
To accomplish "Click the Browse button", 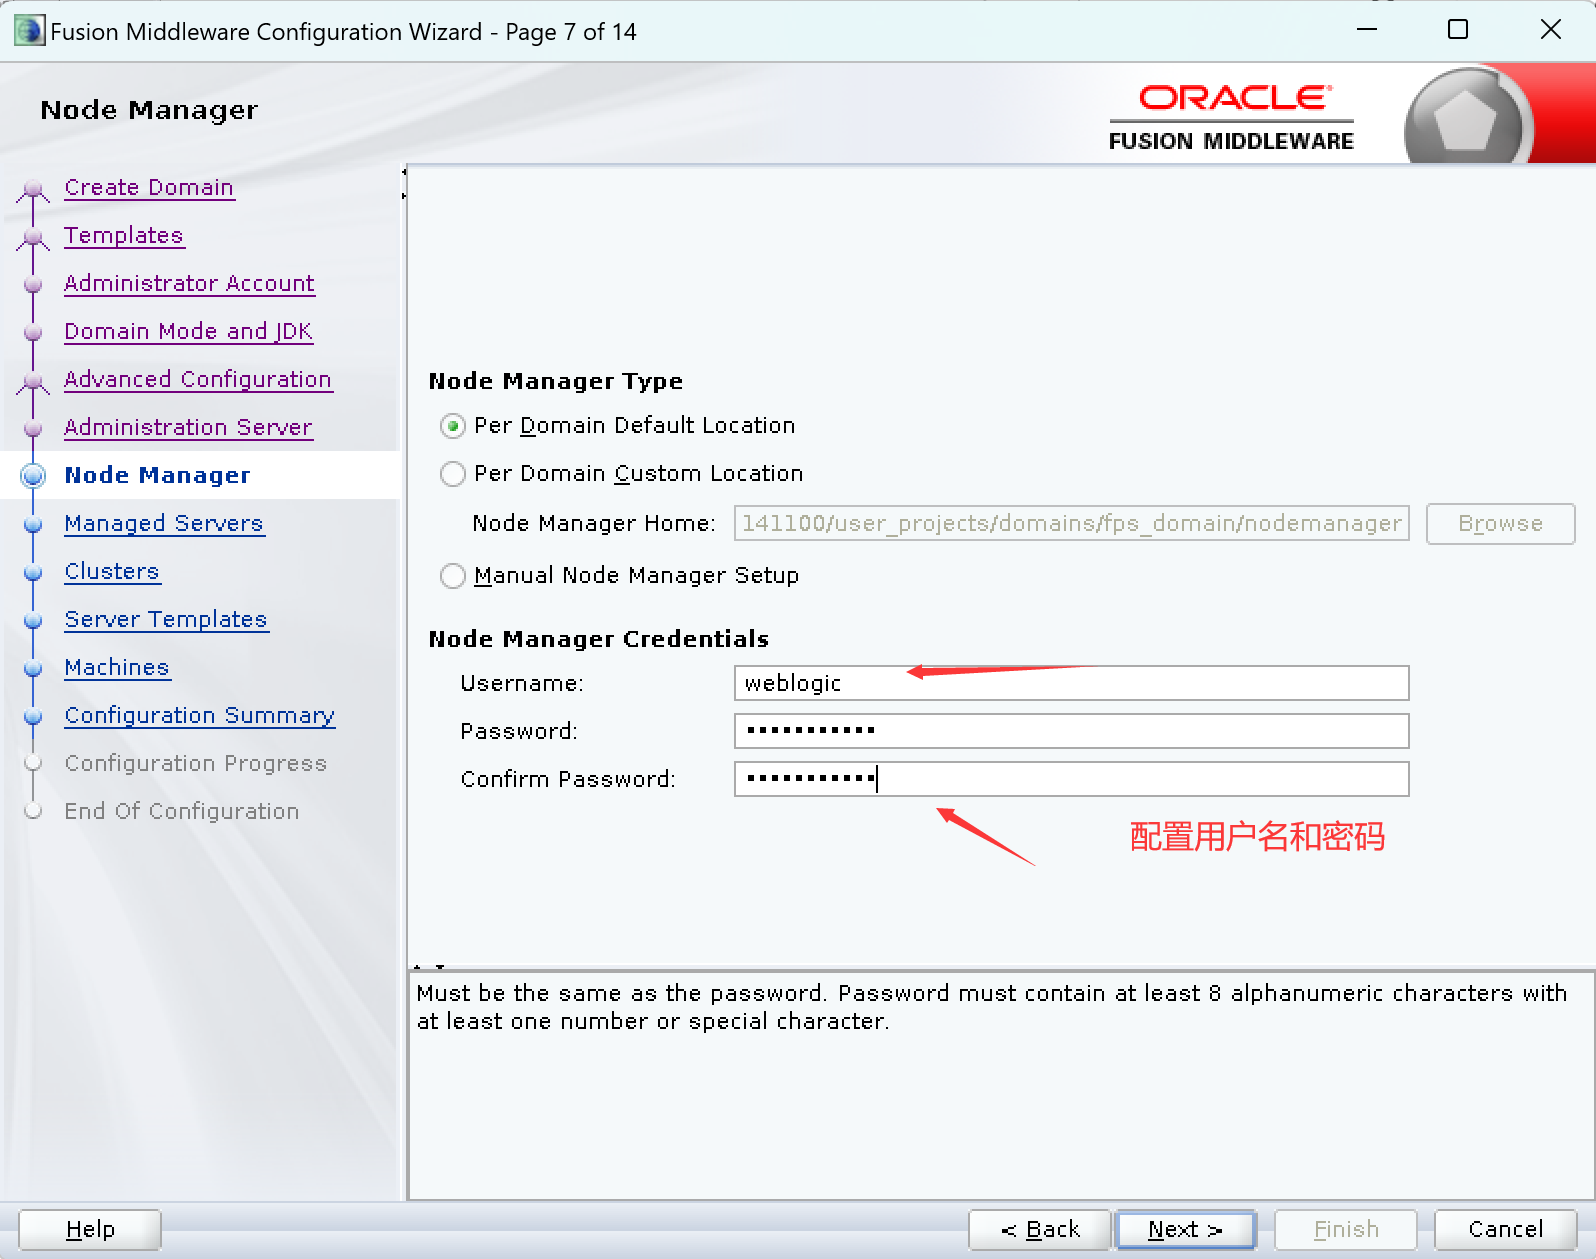I will pos(1500,524).
